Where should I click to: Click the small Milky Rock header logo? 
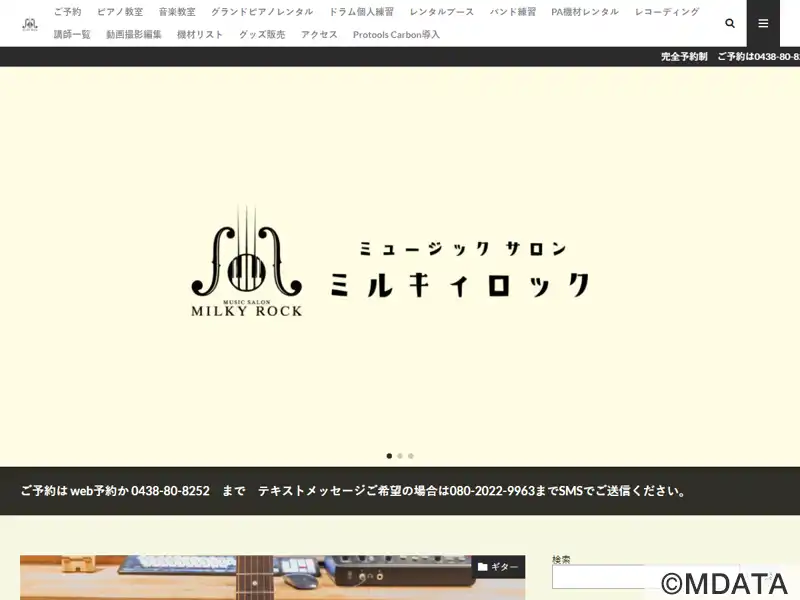coord(30,24)
